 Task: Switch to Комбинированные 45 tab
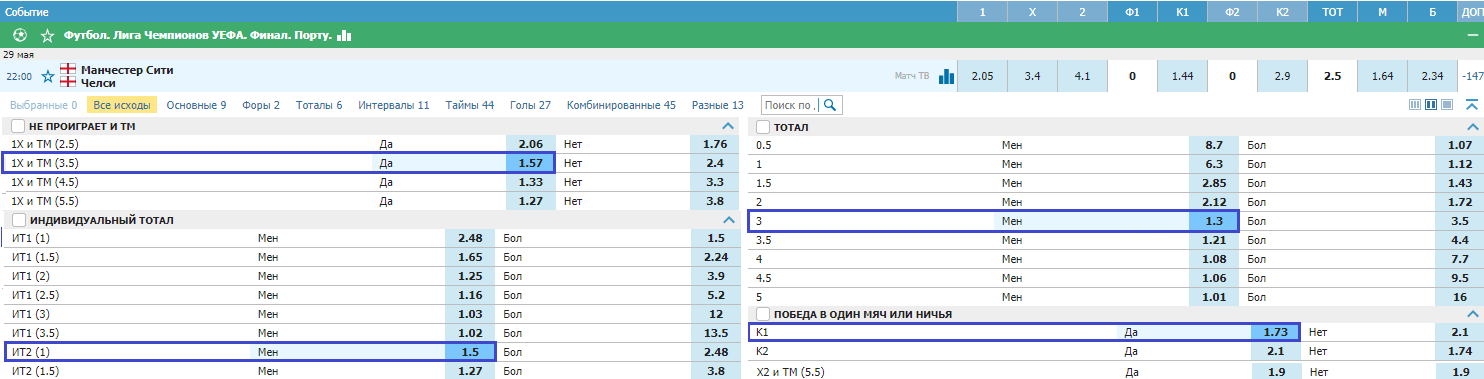[x=621, y=105]
